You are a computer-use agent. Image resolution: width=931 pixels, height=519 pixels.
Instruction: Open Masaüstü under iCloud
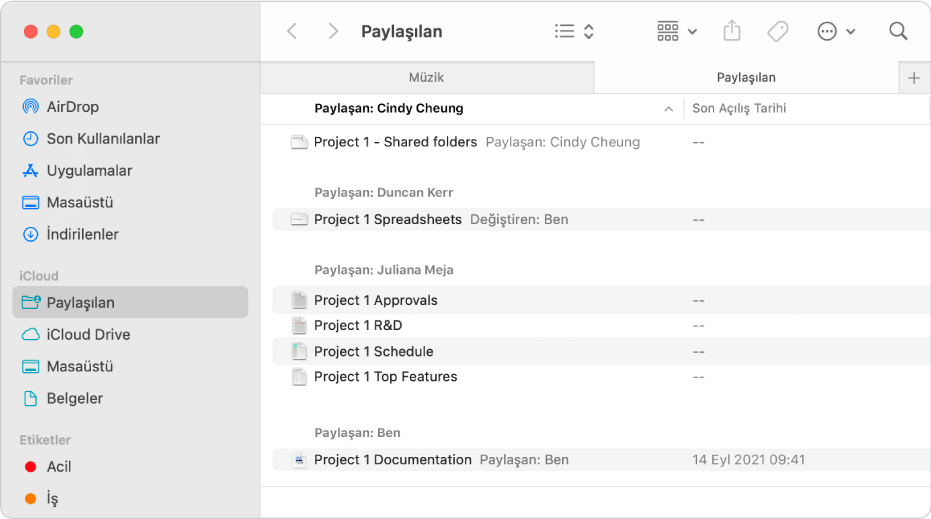80,366
